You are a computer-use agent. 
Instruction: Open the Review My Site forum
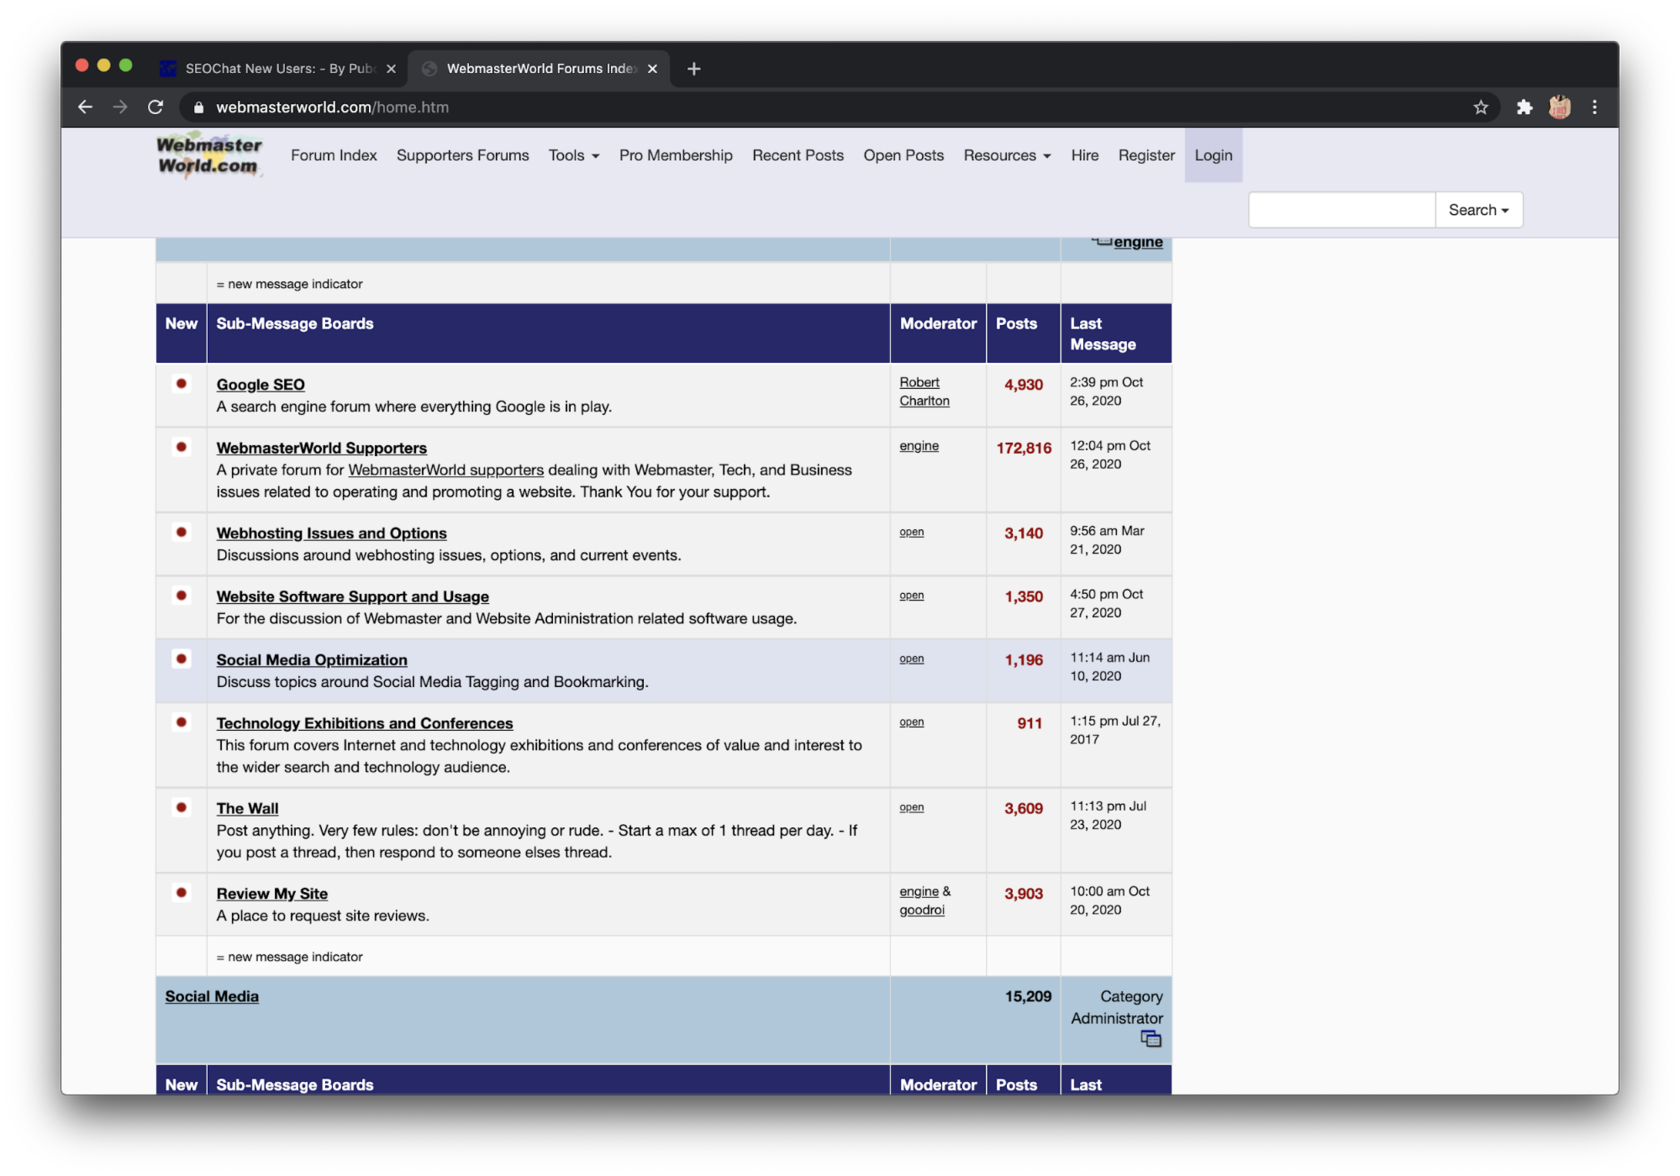click(x=272, y=893)
